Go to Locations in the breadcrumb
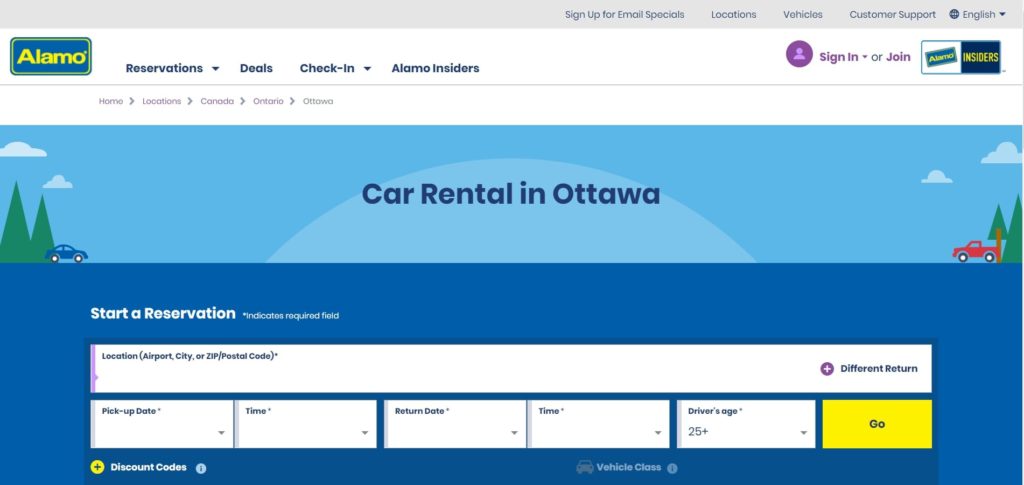The height and width of the screenshot is (485, 1024). click(x=161, y=101)
